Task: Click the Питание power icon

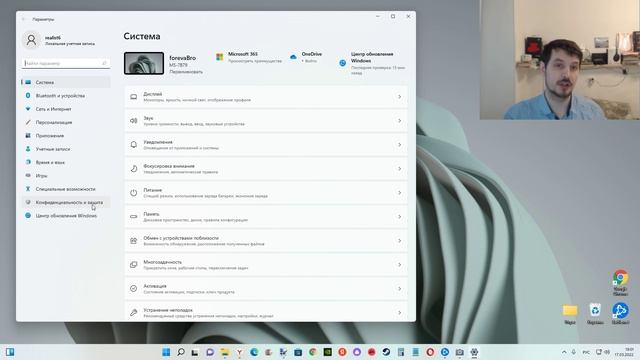Action: pos(133,193)
